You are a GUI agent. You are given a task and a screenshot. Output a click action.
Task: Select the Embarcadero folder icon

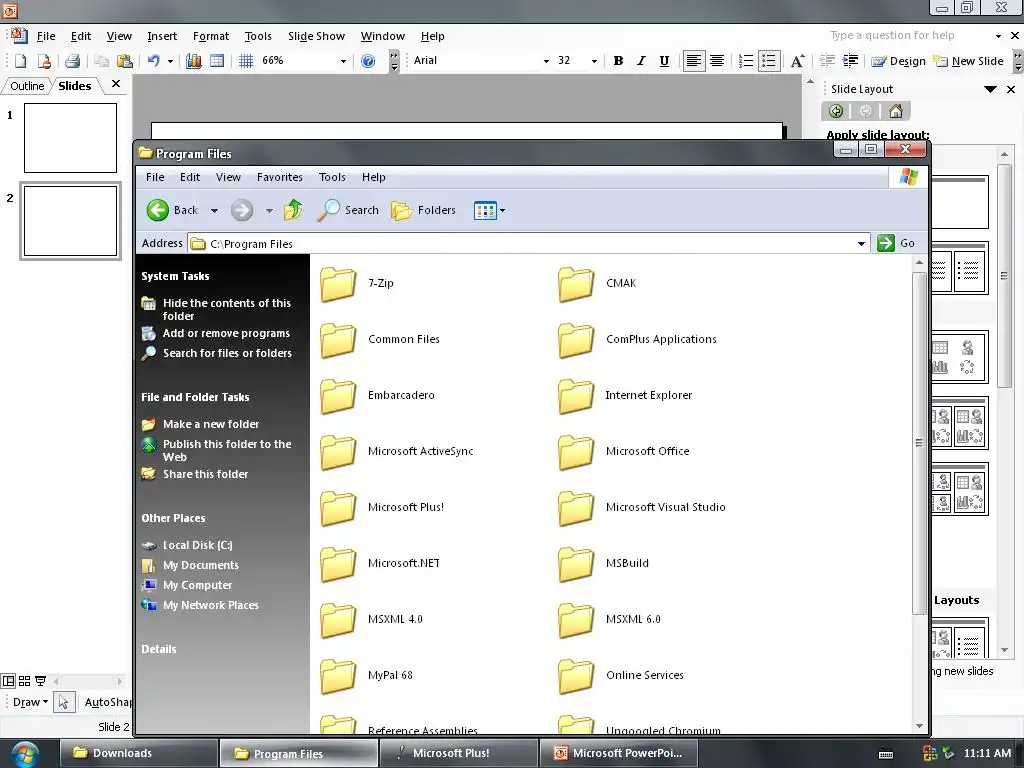tap(338, 396)
